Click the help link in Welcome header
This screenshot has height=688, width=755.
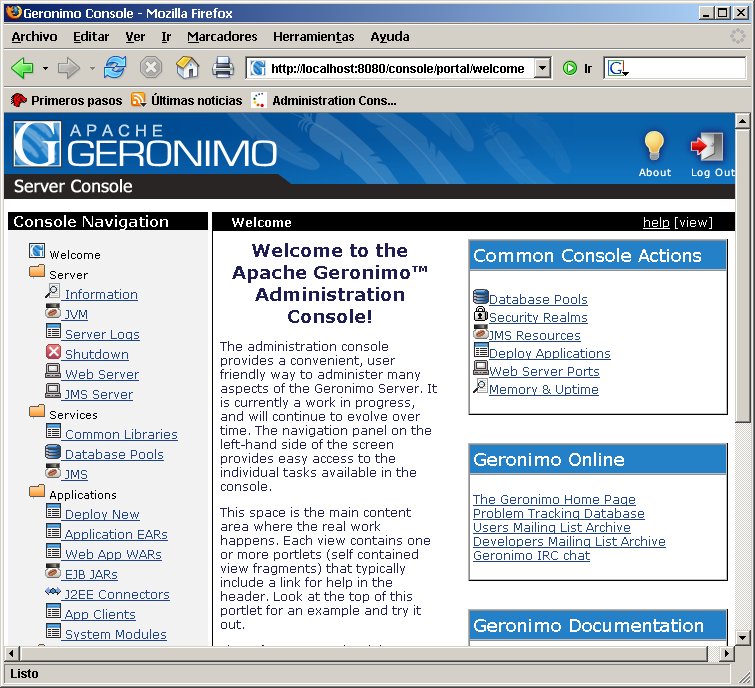click(656, 222)
